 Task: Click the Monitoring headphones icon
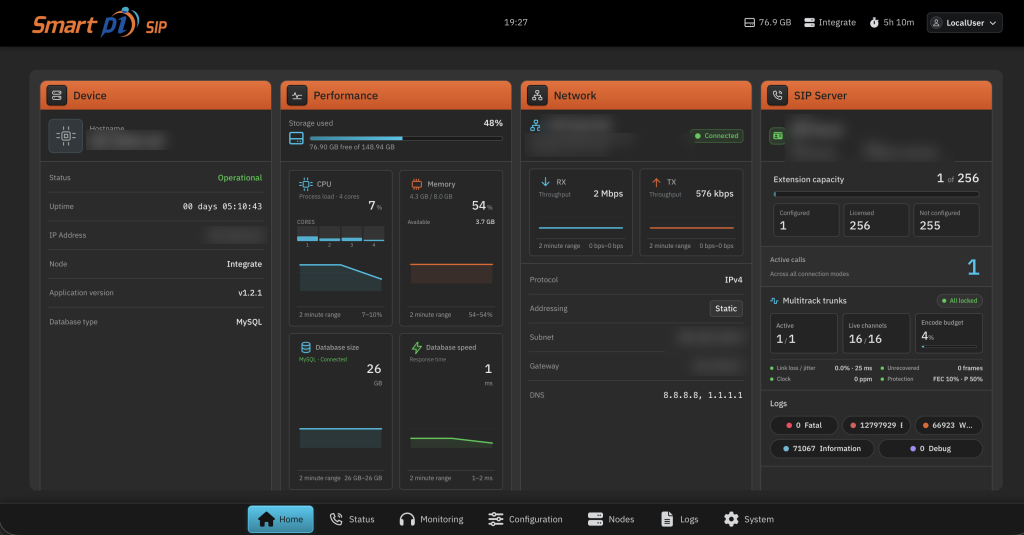[x=407, y=519]
